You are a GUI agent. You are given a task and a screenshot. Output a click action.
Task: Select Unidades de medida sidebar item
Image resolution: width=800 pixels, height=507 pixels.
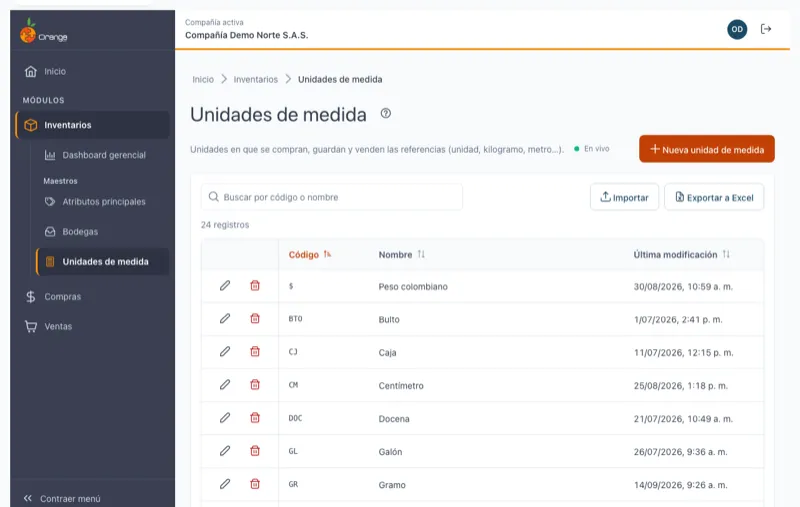pyautogui.click(x=103, y=262)
